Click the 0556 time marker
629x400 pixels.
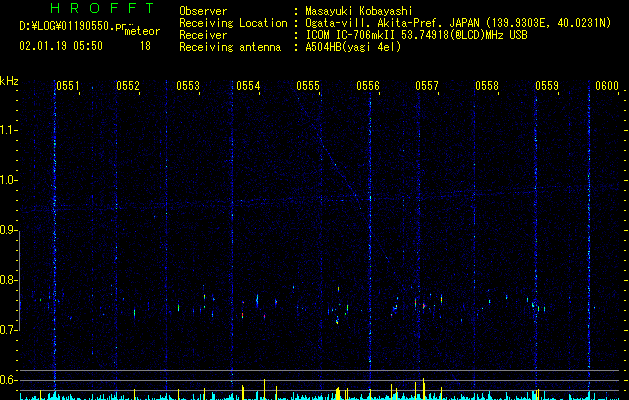368,86
